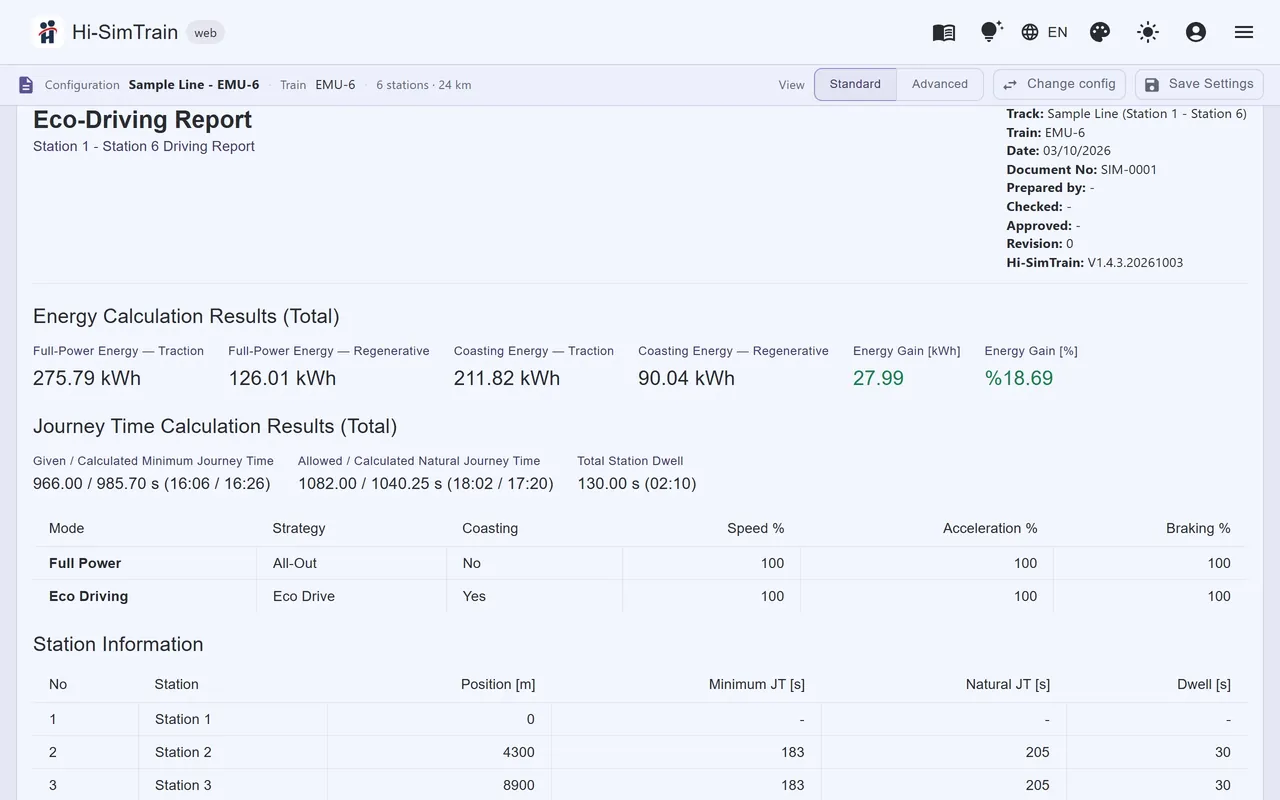Click the 'Eco Driving' mode row label
The width and height of the screenshot is (1280, 800).
89,596
